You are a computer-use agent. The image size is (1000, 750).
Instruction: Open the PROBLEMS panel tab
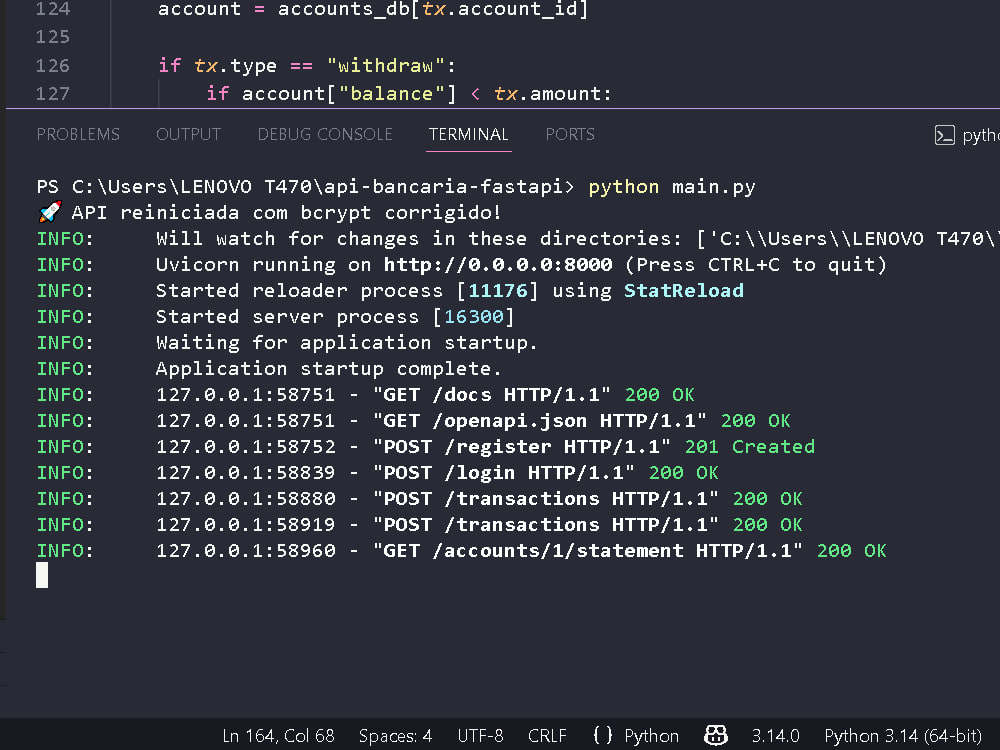78,134
